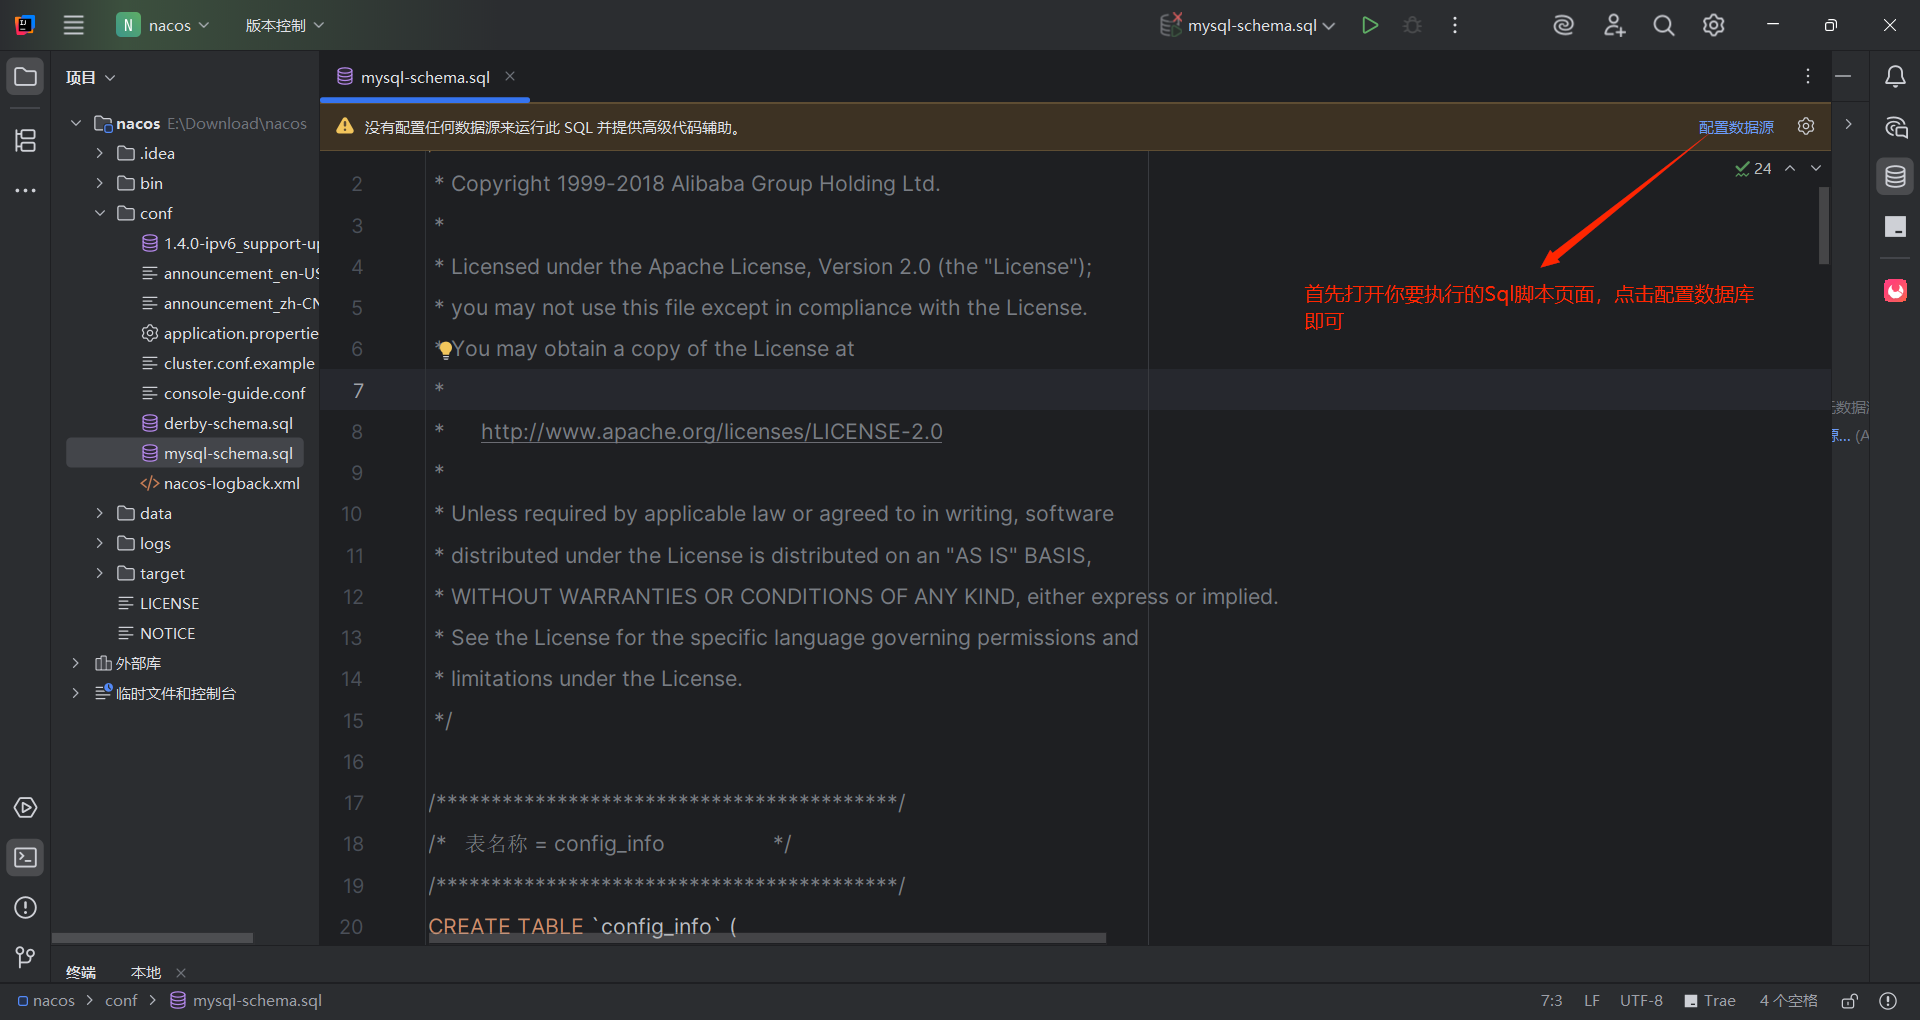Open the Problems tool window icon
The width and height of the screenshot is (1920, 1020).
pos(26,907)
